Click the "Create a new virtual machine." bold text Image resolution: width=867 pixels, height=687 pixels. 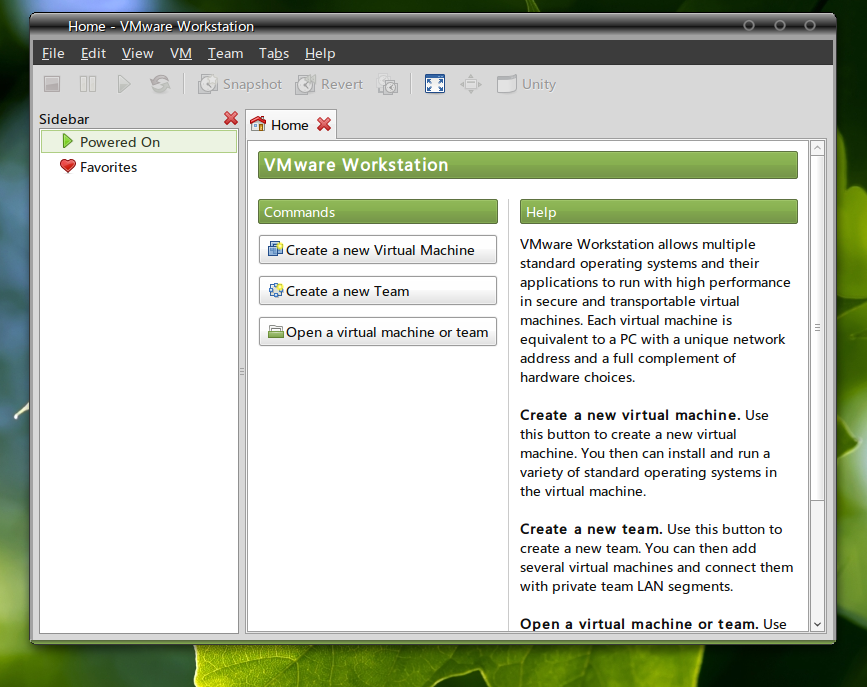(x=630, y=415)
